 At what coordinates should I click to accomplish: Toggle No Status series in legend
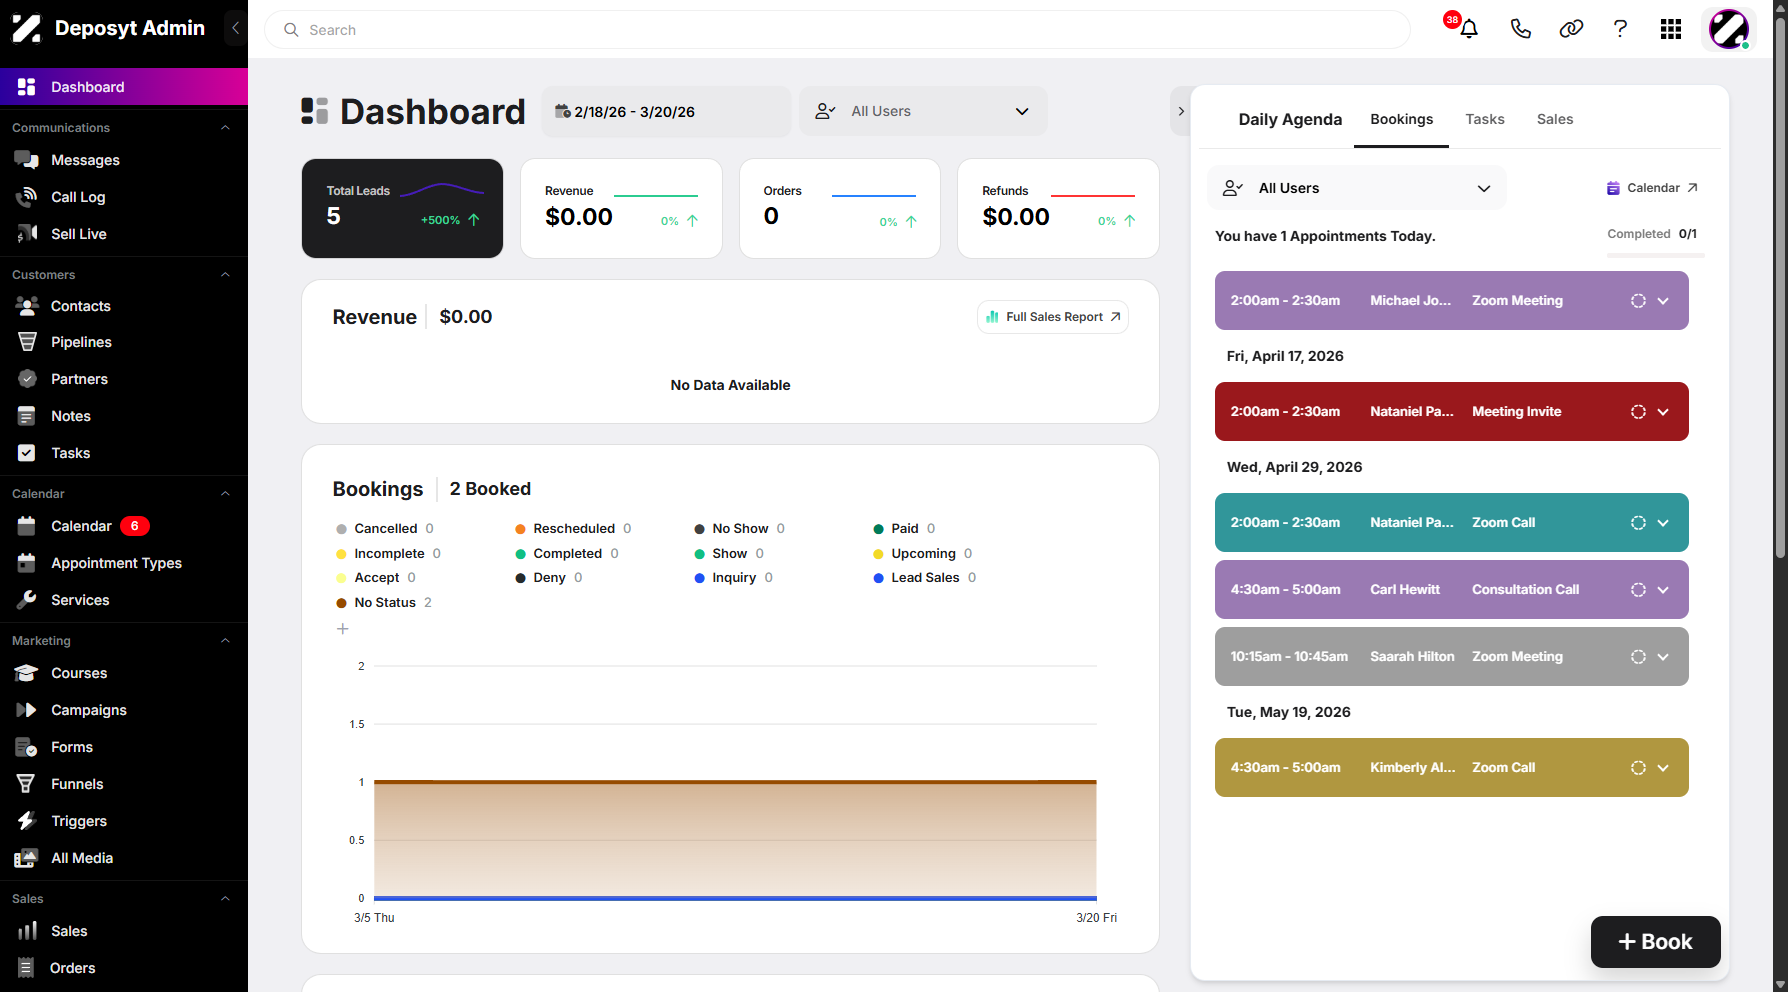(384, 602)
